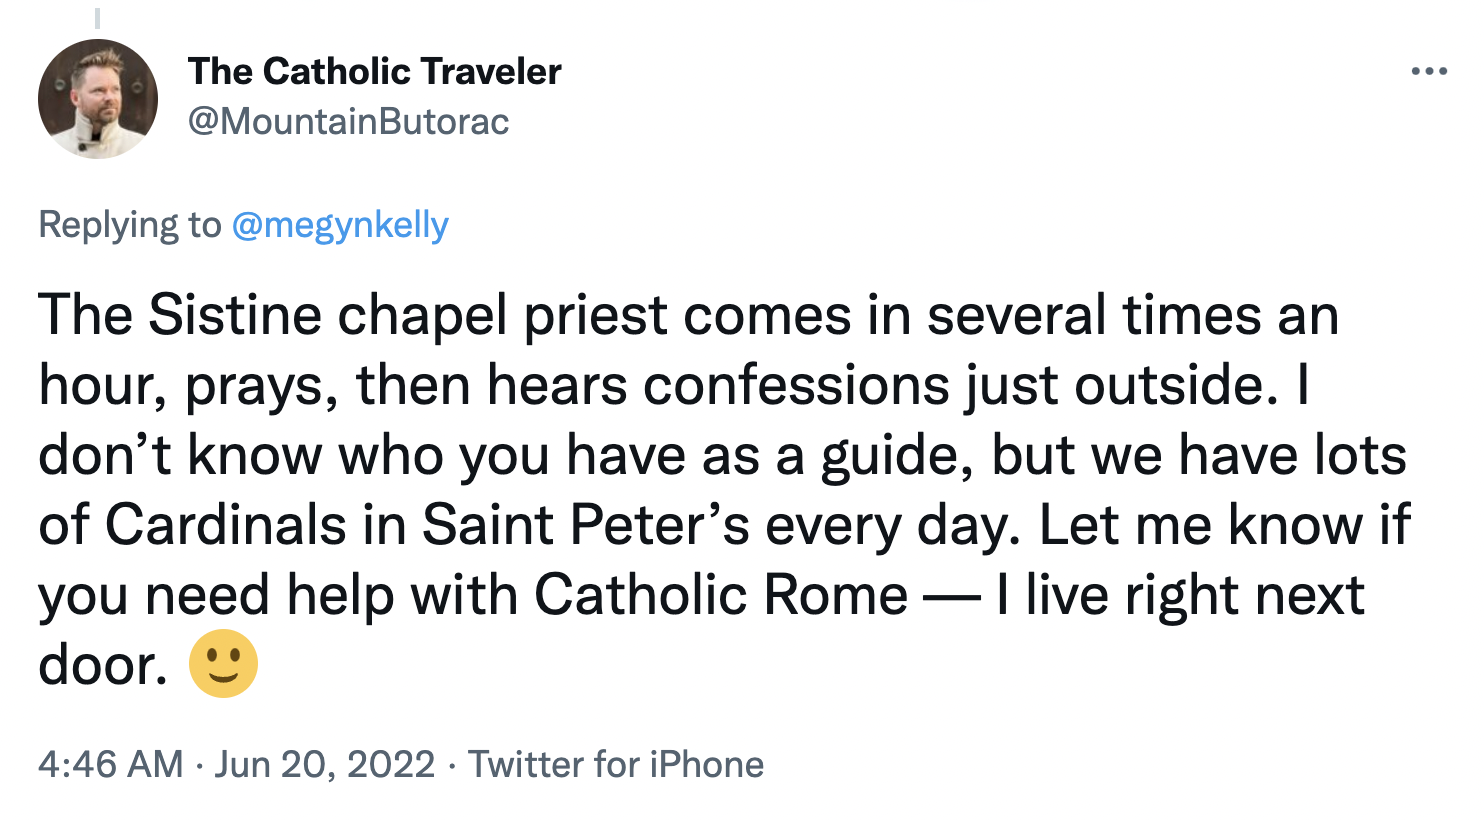
Task: Click 'Saint Peter's' in the tweet text
Action: coord(586,525)
